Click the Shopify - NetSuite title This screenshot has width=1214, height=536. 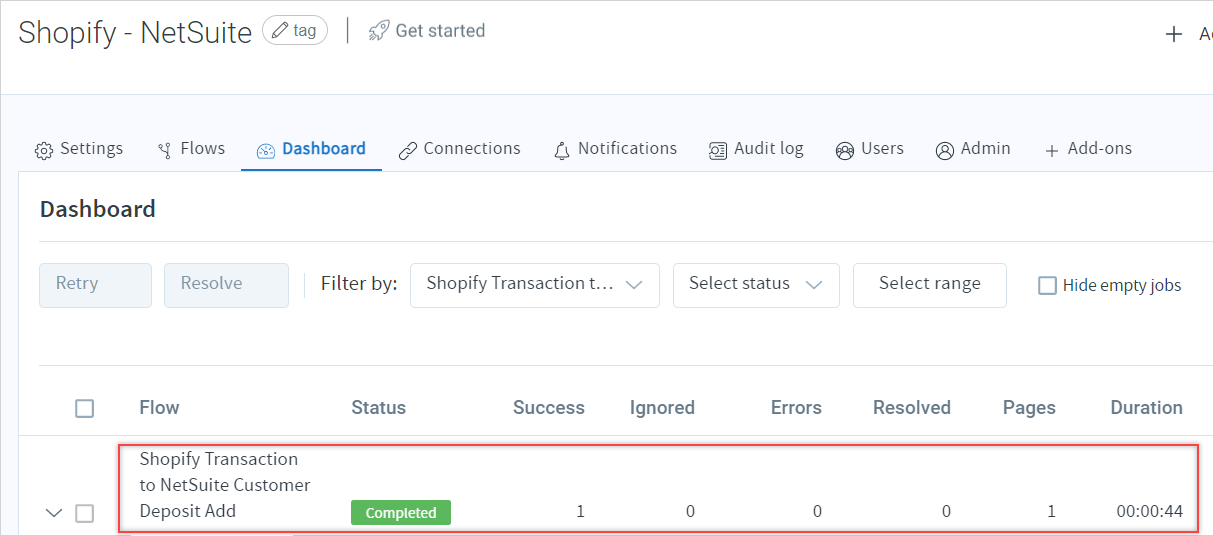(x=135, y=33)
